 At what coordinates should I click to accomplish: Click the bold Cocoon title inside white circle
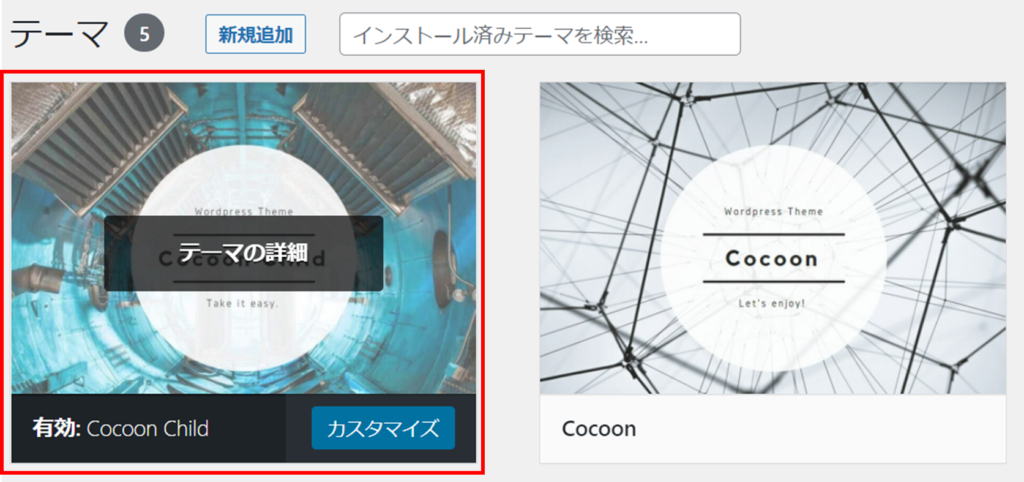(772, 259)
